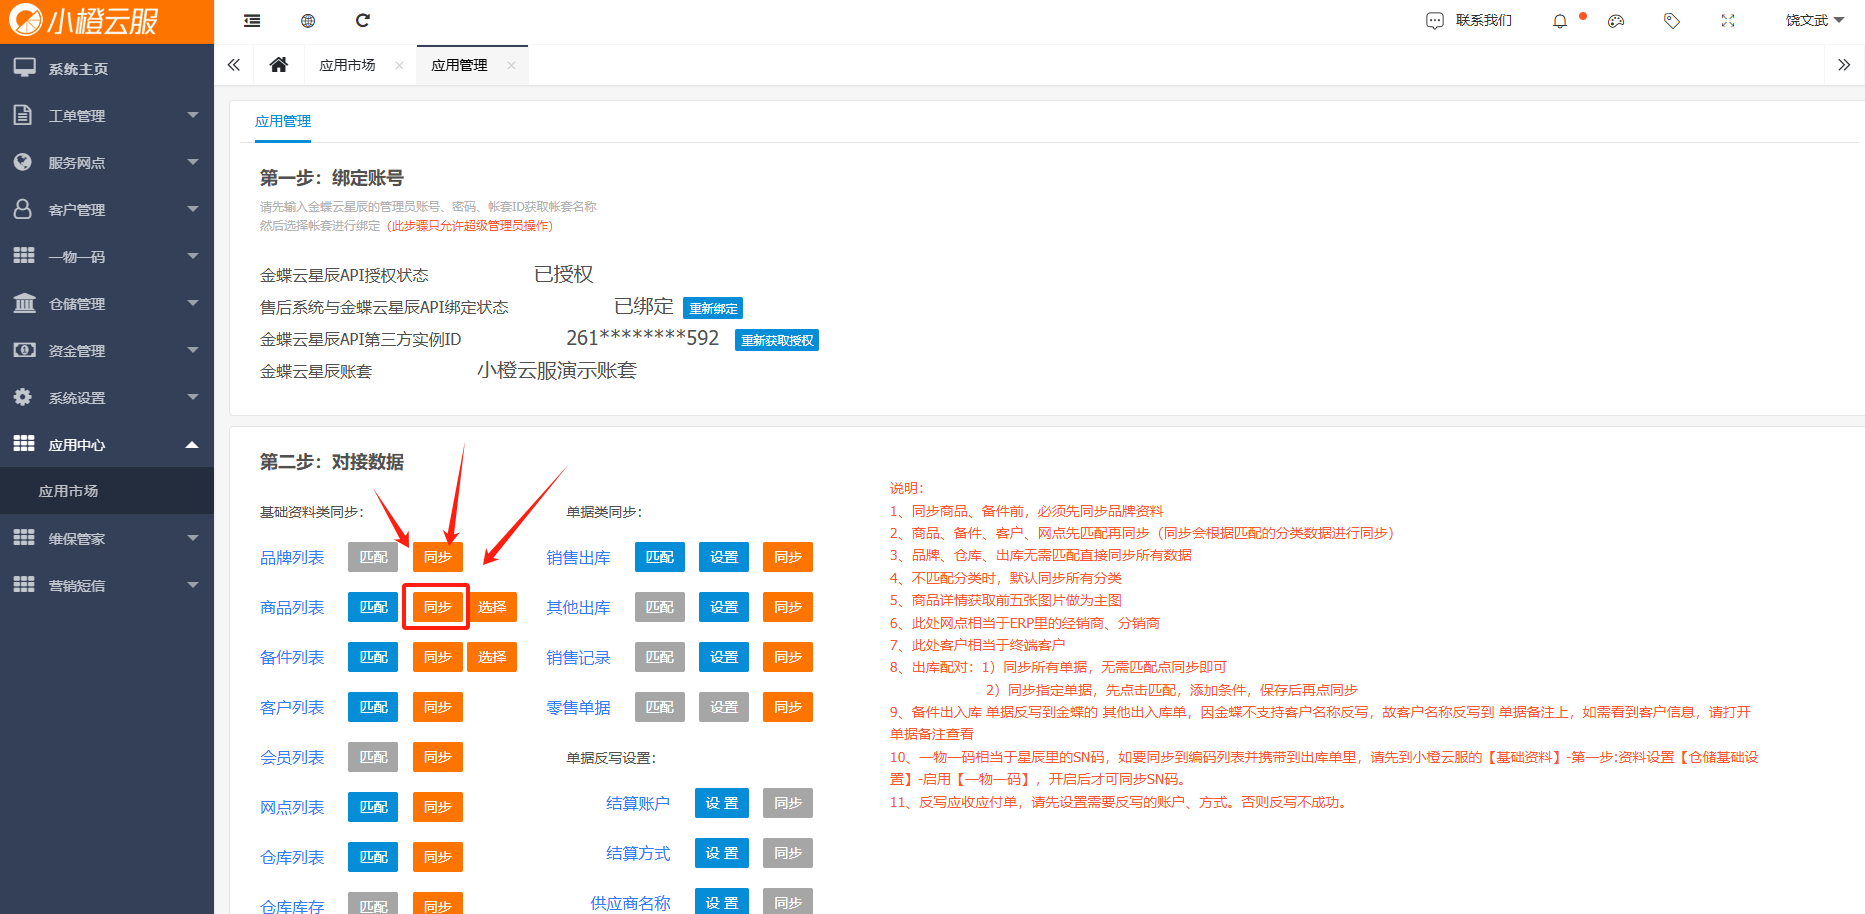Click the 重新绑定 button

pos(713,308)
